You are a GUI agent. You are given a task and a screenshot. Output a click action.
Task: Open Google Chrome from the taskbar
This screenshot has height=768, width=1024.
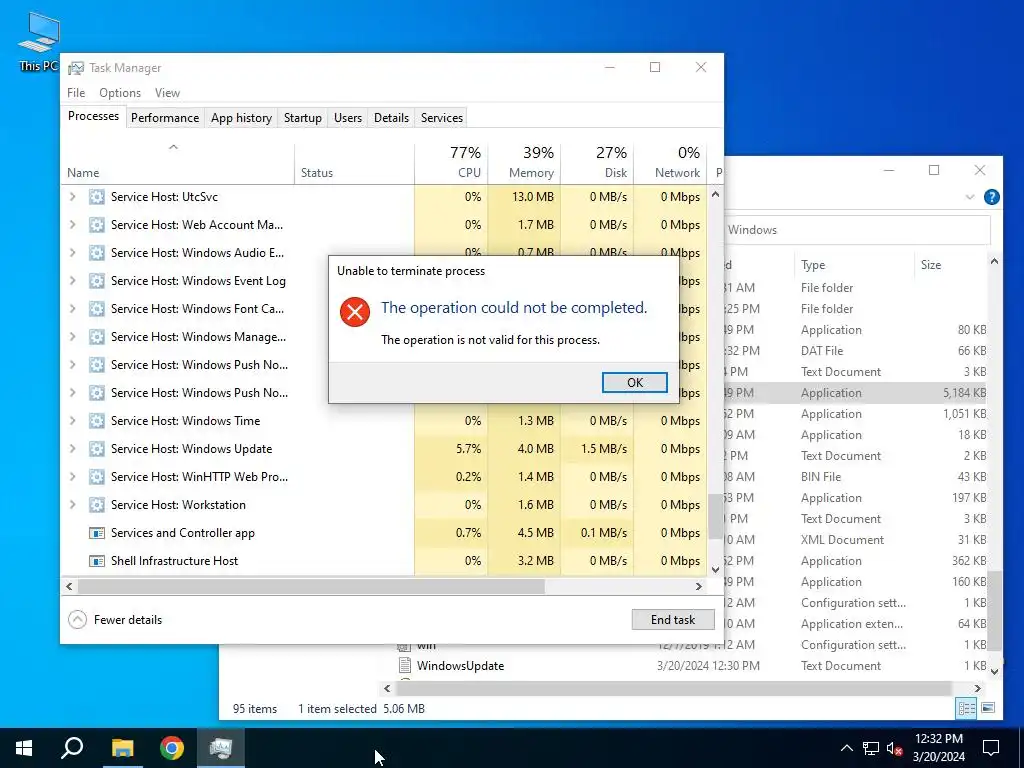[x=172, y=748]
